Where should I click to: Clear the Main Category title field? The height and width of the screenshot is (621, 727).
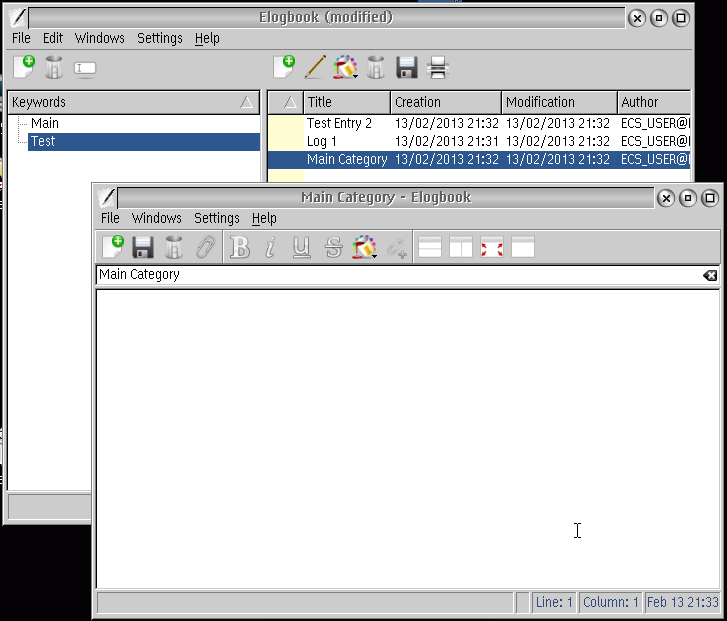[709, 275]
